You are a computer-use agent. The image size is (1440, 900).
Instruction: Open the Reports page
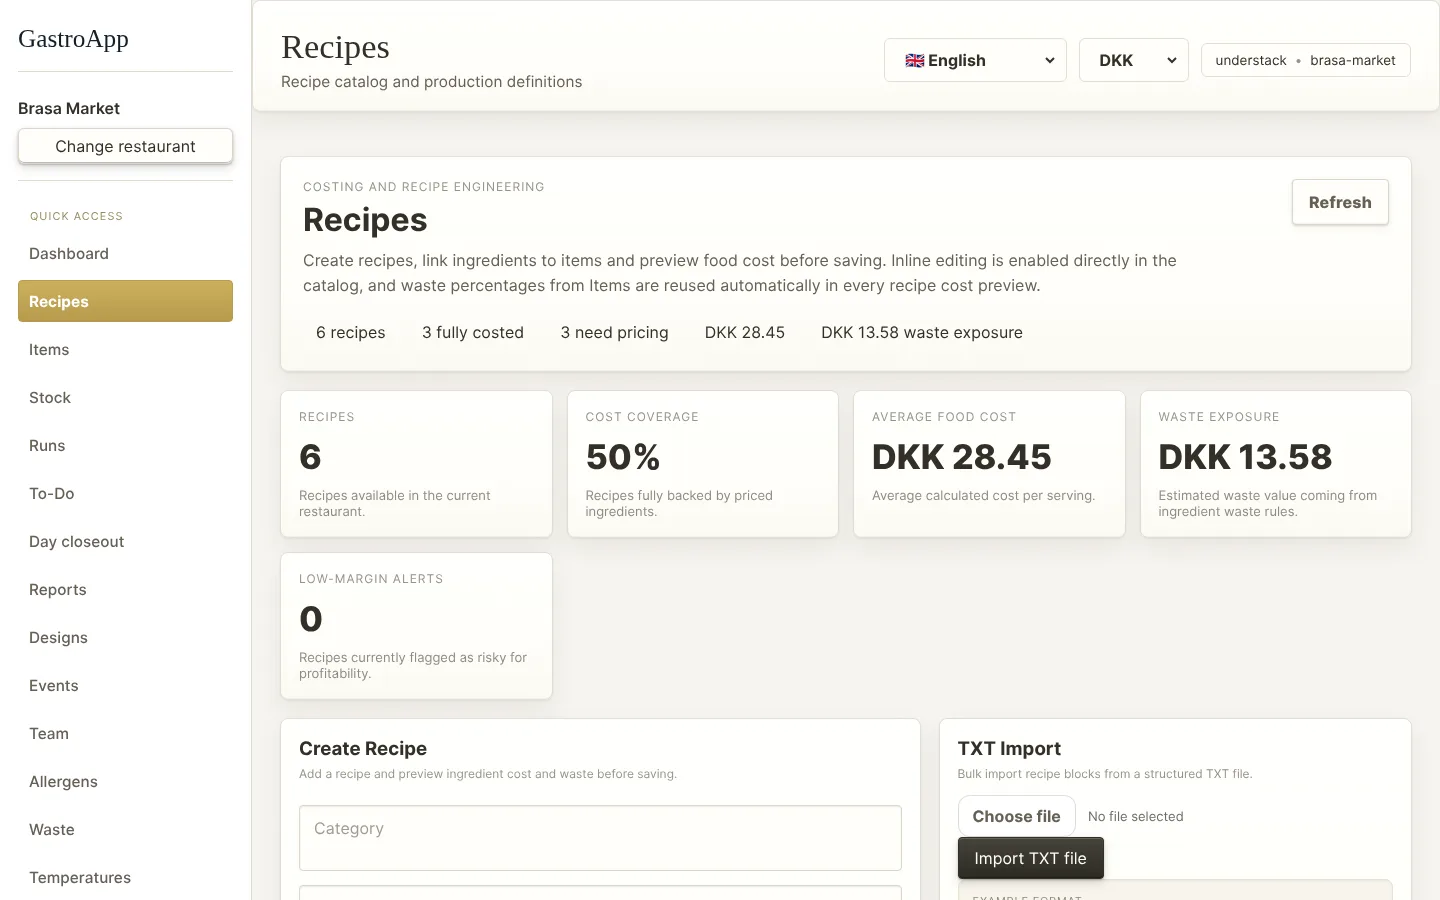(x=125, y=590)
